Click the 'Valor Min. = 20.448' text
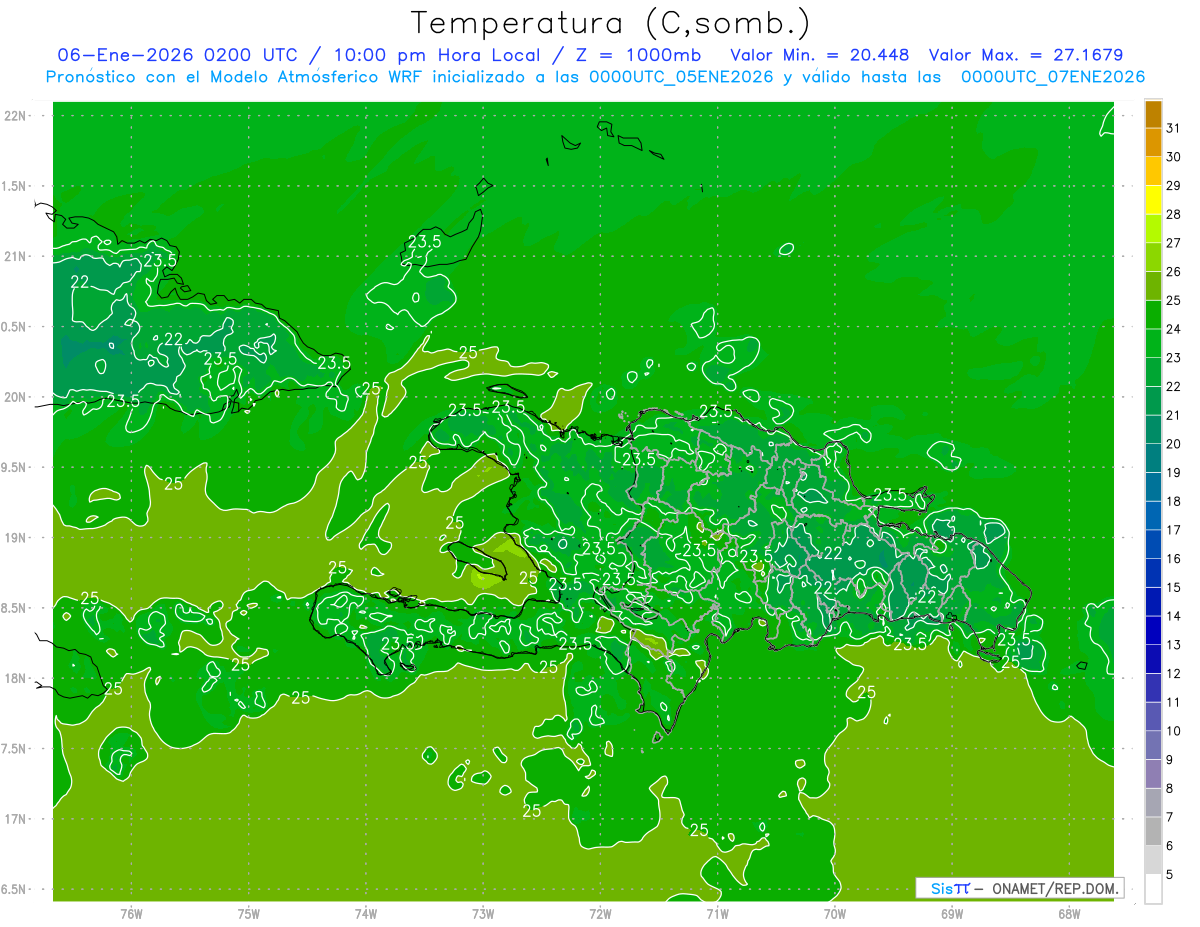This screenshot has height=927, width=1200. 820,55
